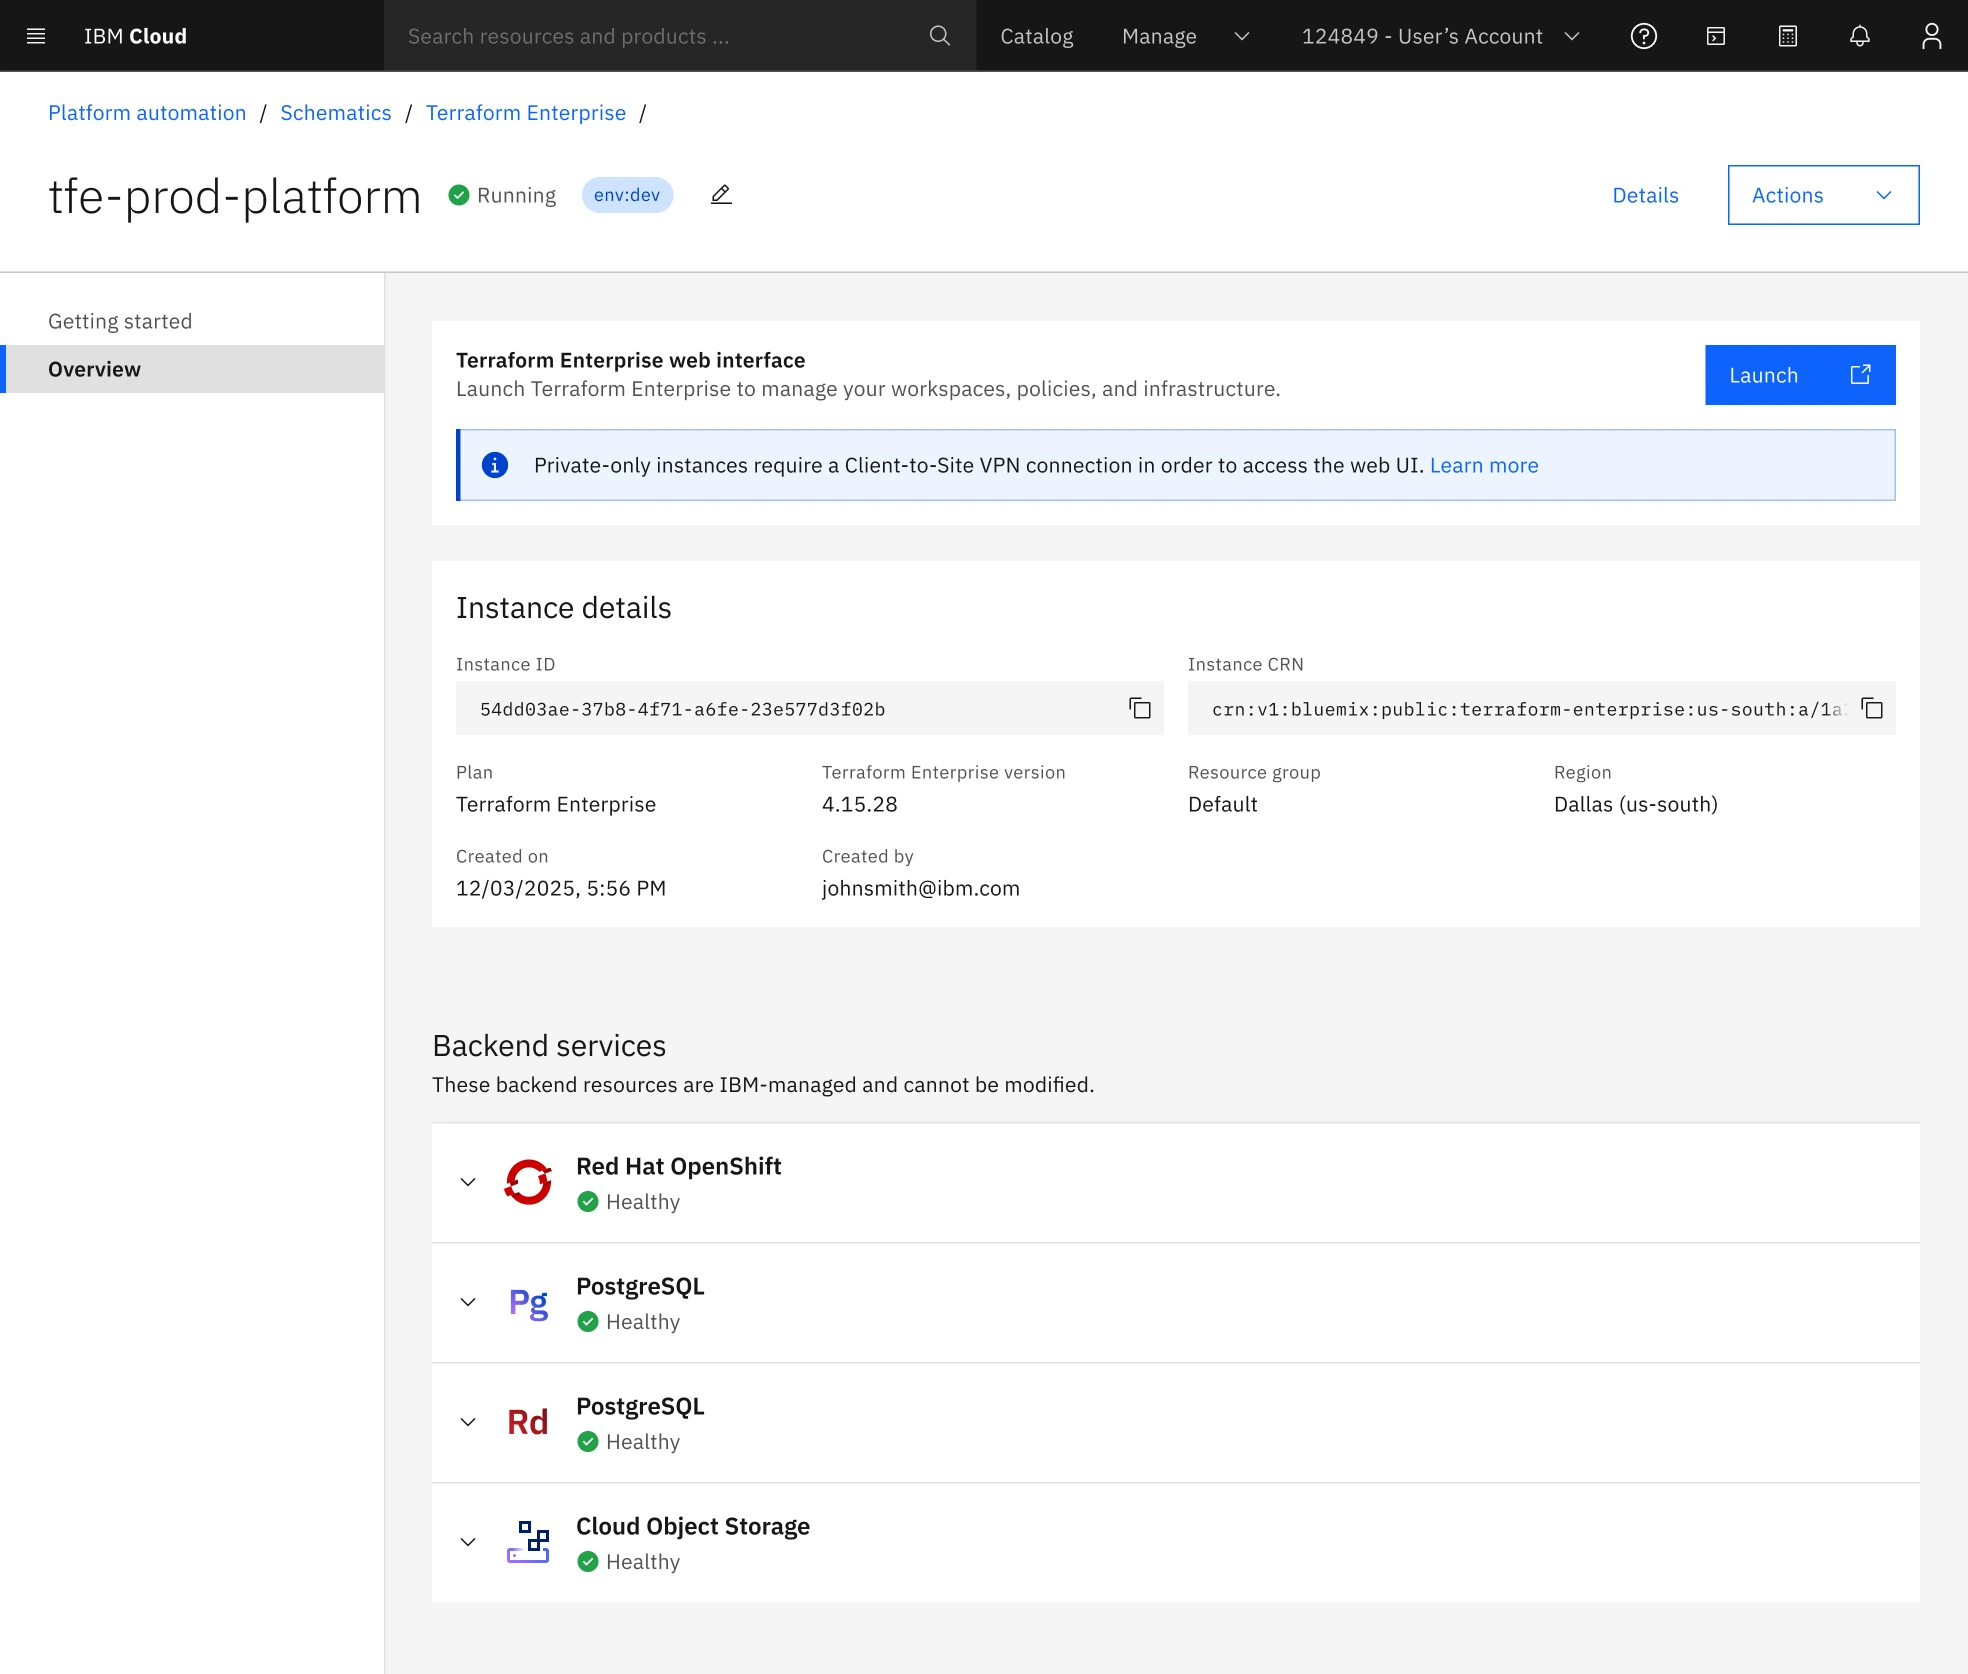Open the cost estimator calculator icon

tap(1788, 36)
